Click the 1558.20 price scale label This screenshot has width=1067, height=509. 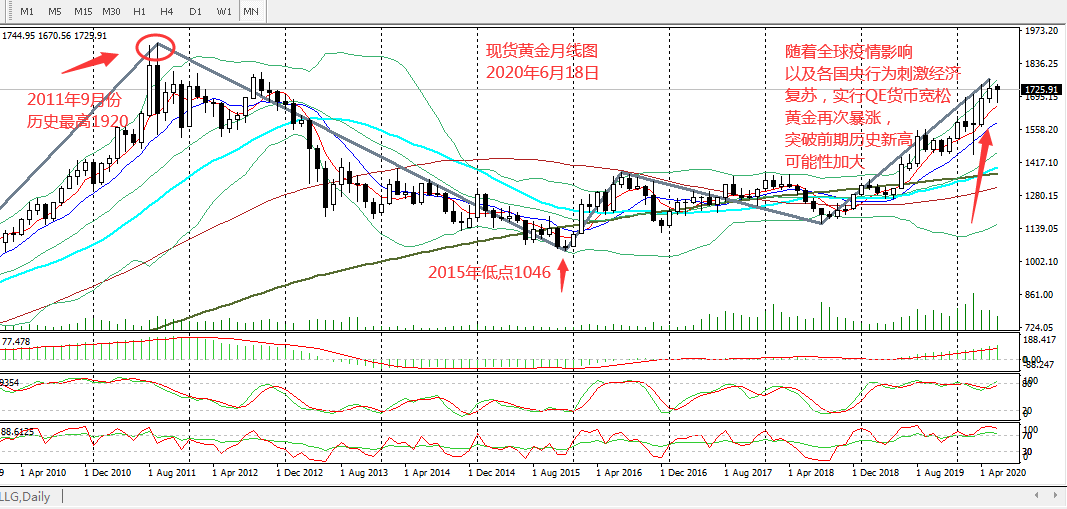click(x=1041, y=129)
